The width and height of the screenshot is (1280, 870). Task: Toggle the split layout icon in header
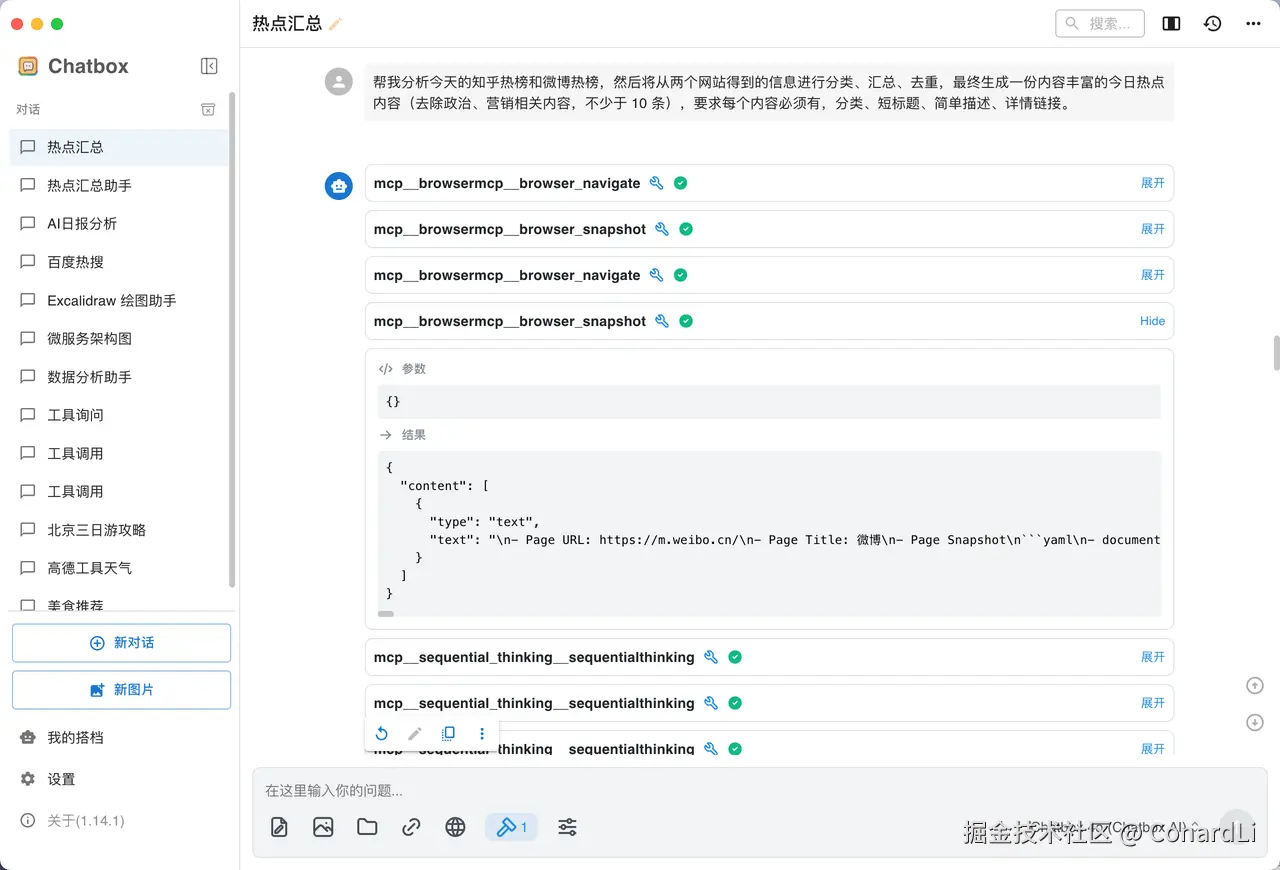(x=1171, y=23)
